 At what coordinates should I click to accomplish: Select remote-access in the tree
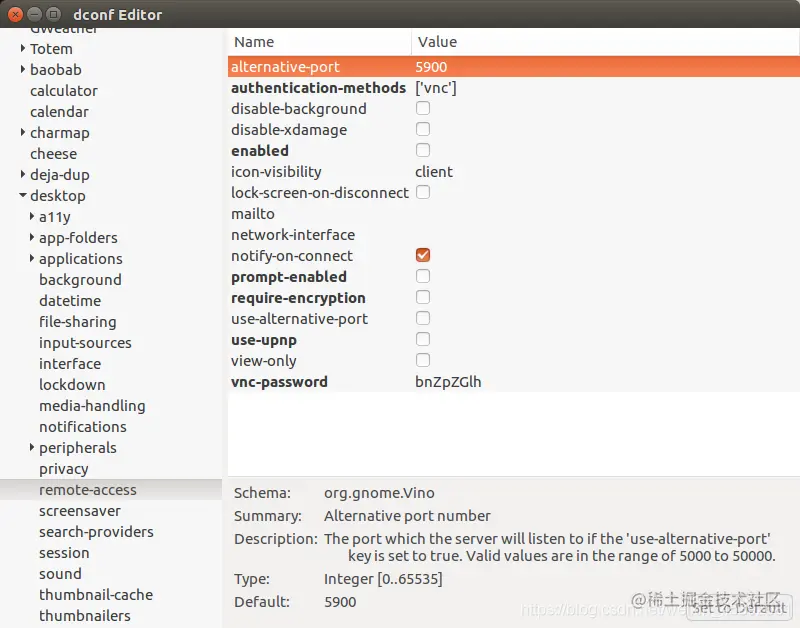[88, 490]
